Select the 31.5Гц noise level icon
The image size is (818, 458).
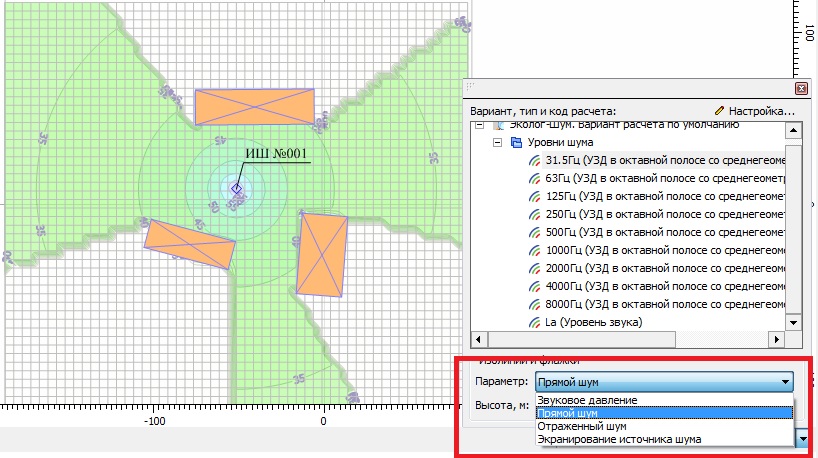click(536, 161)
